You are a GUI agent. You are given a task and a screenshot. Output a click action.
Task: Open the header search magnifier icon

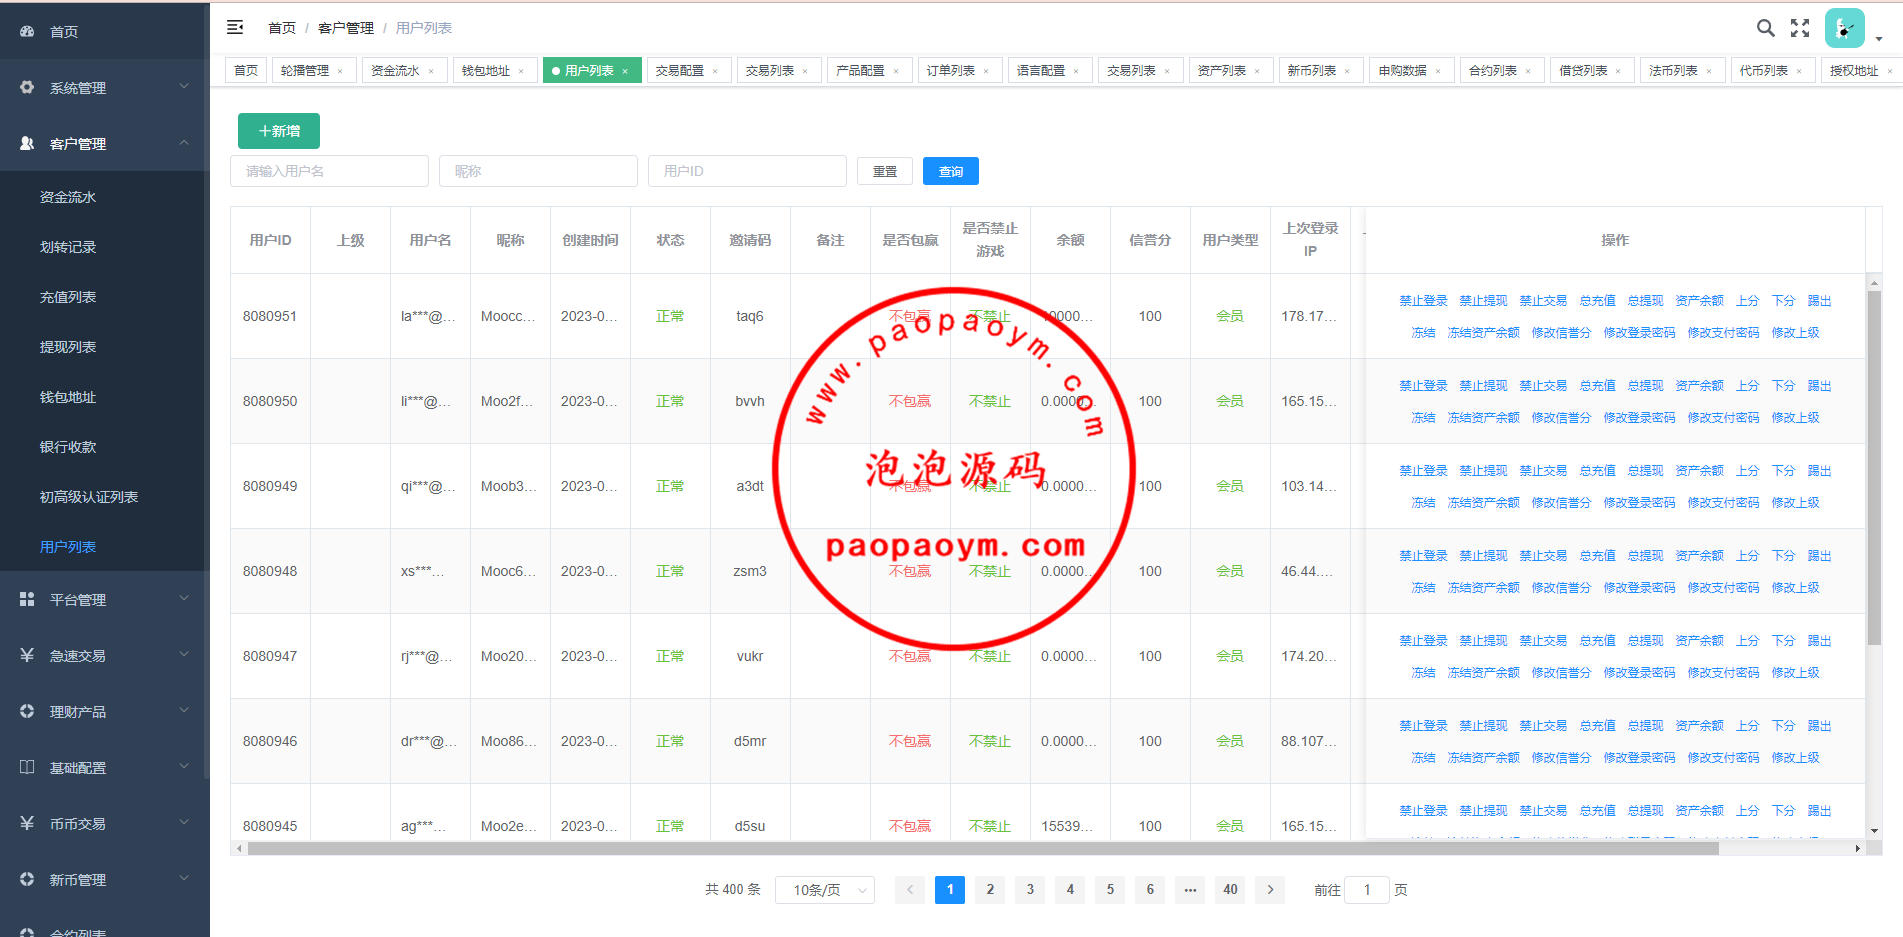pos(1766,28)
